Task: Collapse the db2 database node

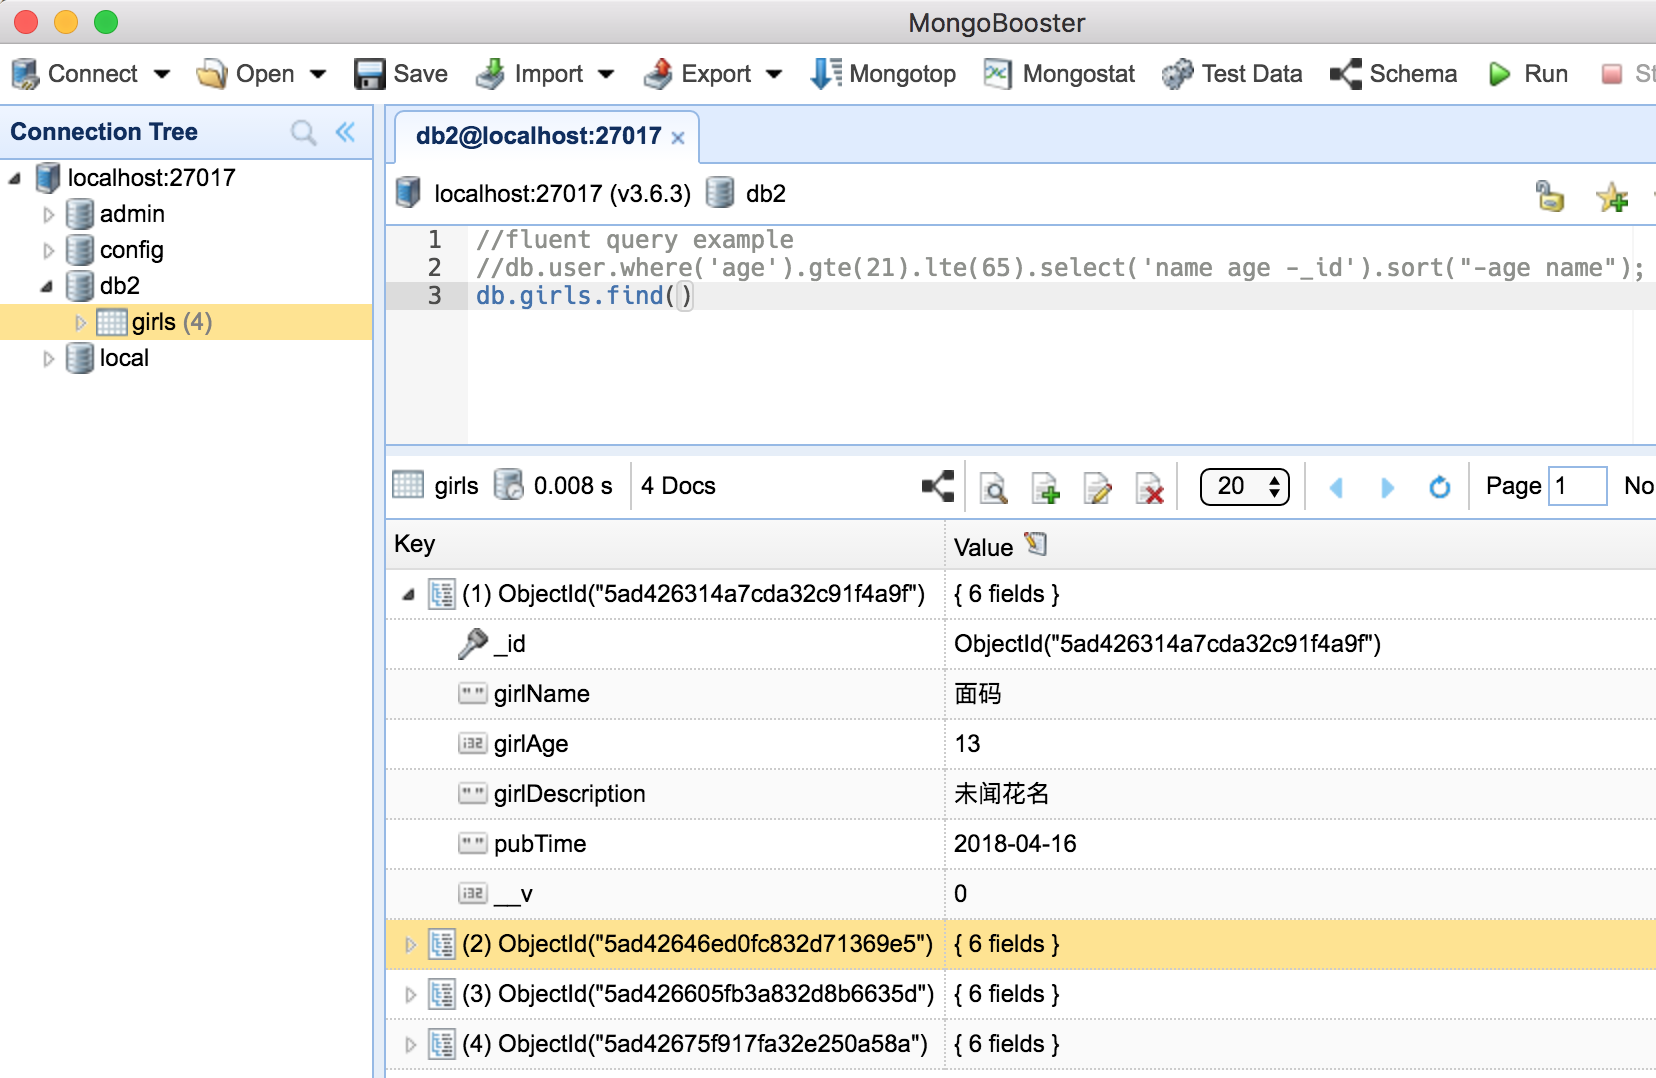Action: point(46,287)
